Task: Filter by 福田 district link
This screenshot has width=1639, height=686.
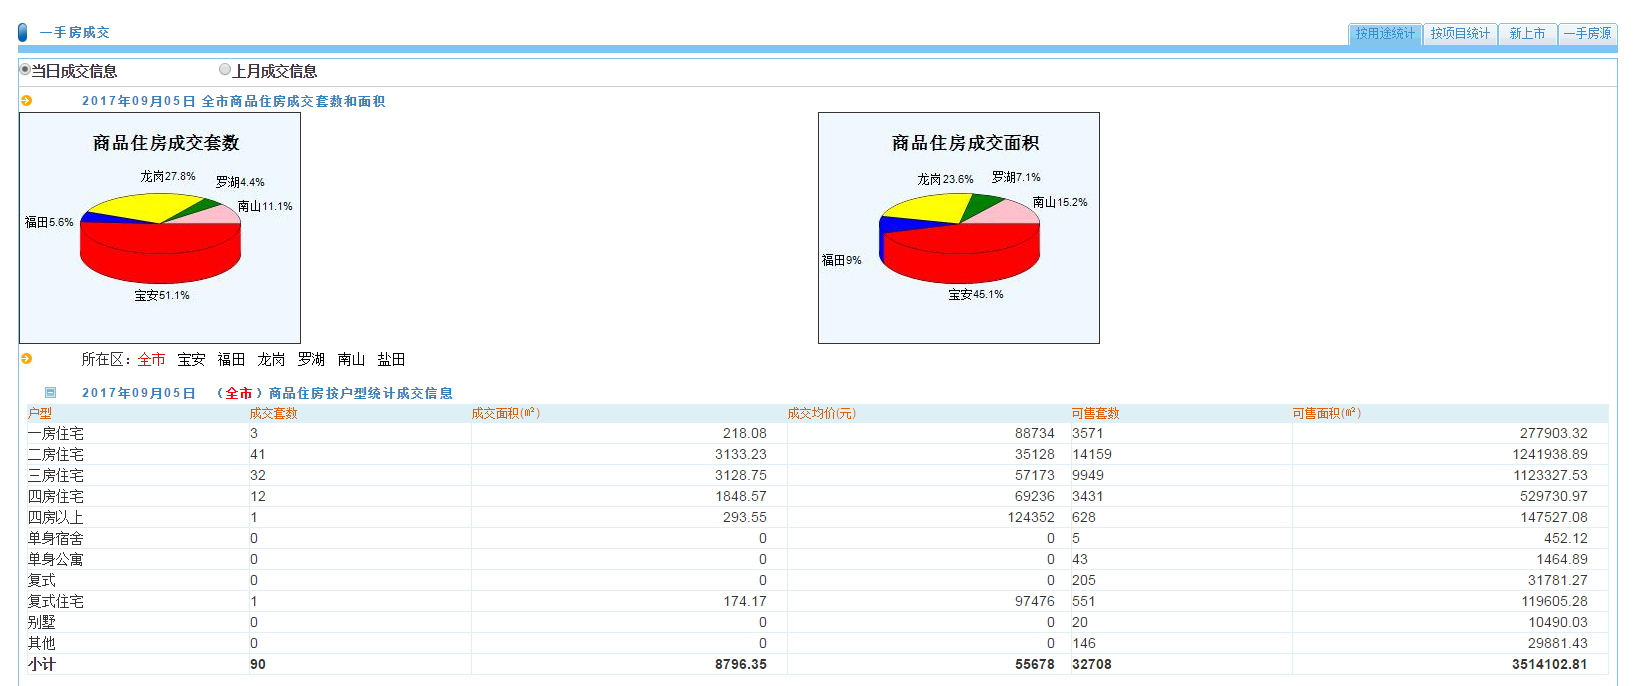Action: 231,359
